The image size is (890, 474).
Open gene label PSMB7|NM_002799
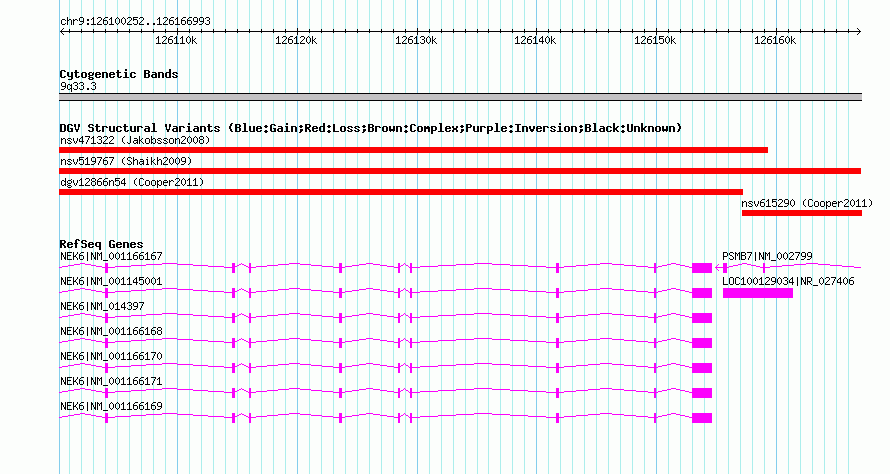[x=767, y=256]
